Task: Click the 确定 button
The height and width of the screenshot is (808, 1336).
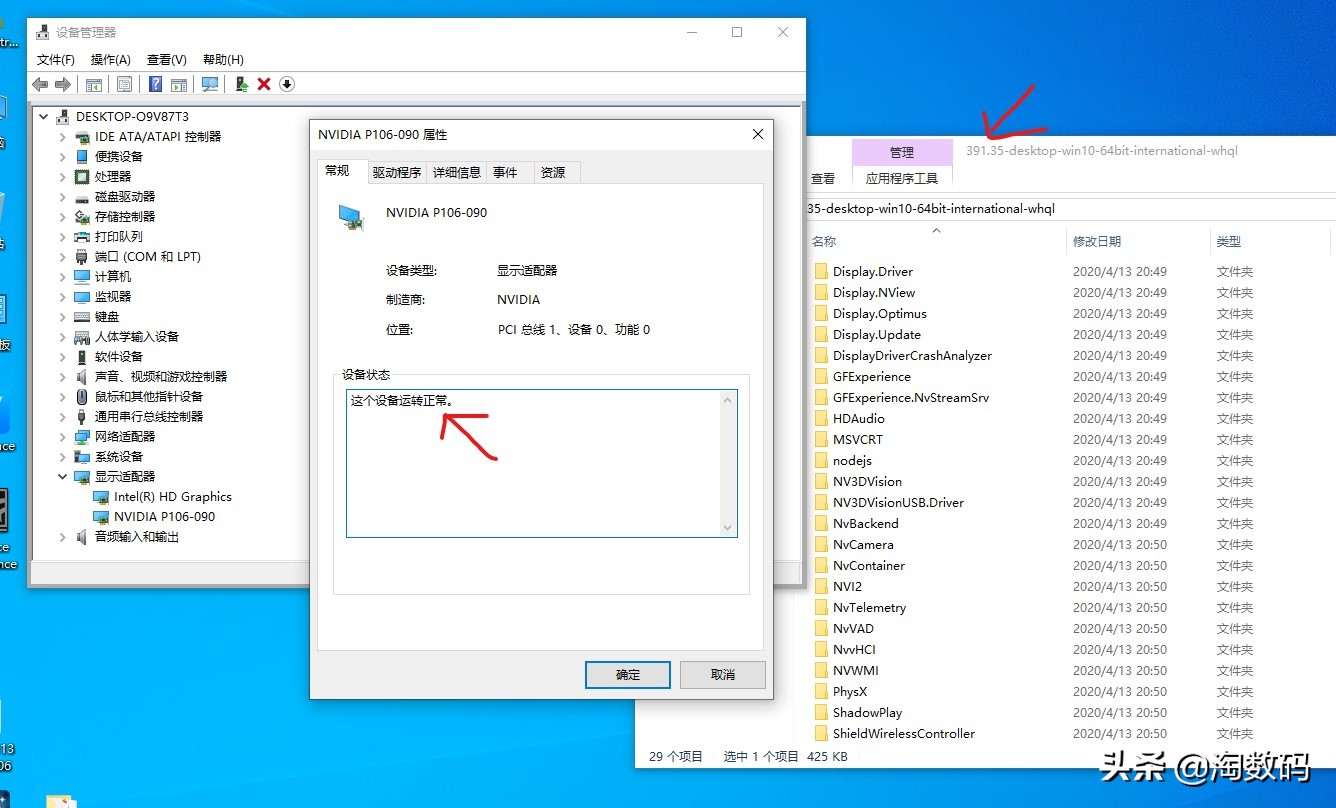Action: click(x=627, y=674)
